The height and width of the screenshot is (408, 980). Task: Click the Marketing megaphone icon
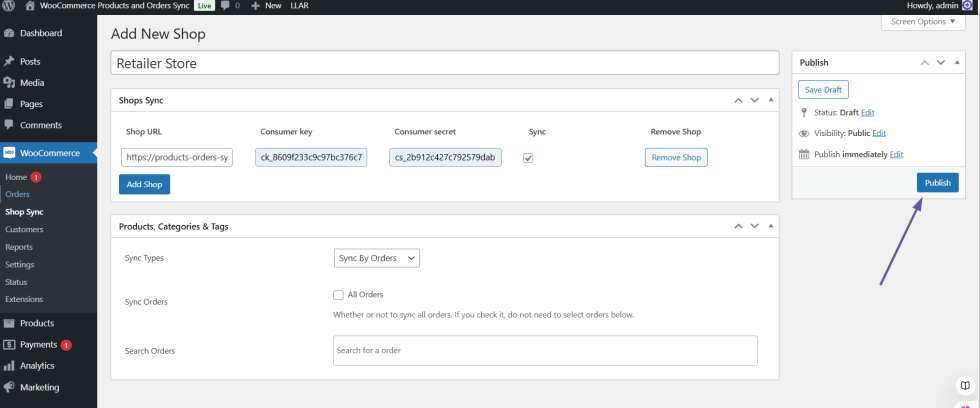(x=9, y=387)
